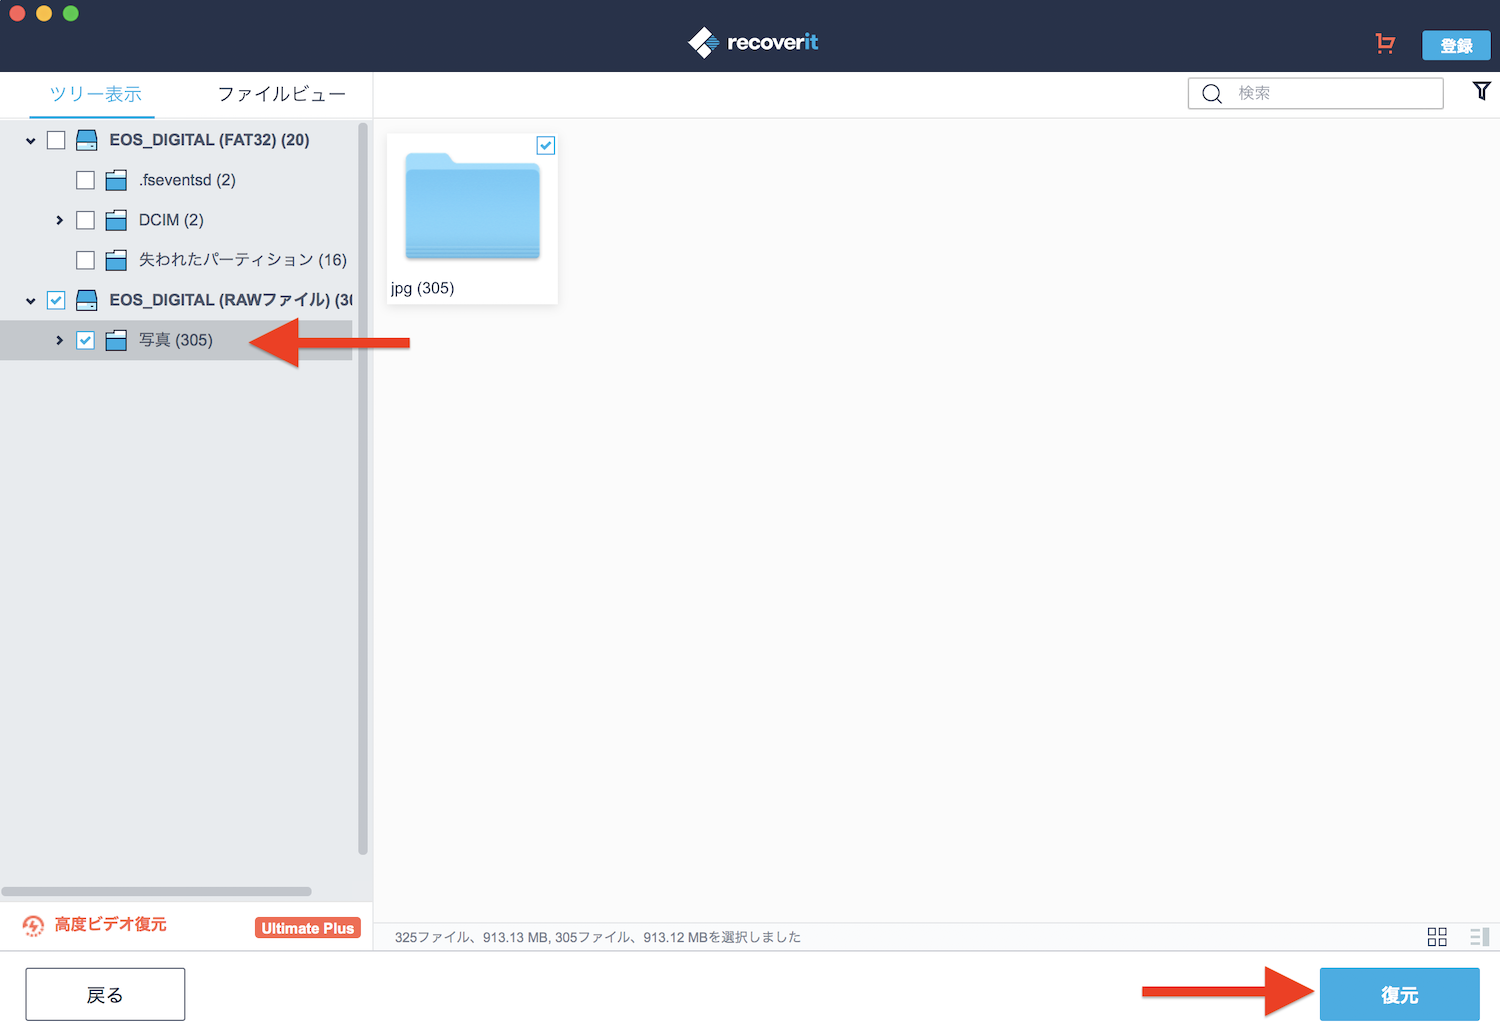The image size is (1500, 1033).
Task: Click the 検索 search field
Action: tap(1315, 93)
